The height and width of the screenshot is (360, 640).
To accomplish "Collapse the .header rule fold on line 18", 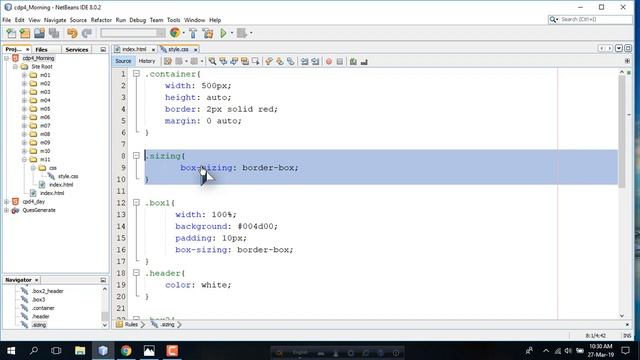I will point(136,273).
